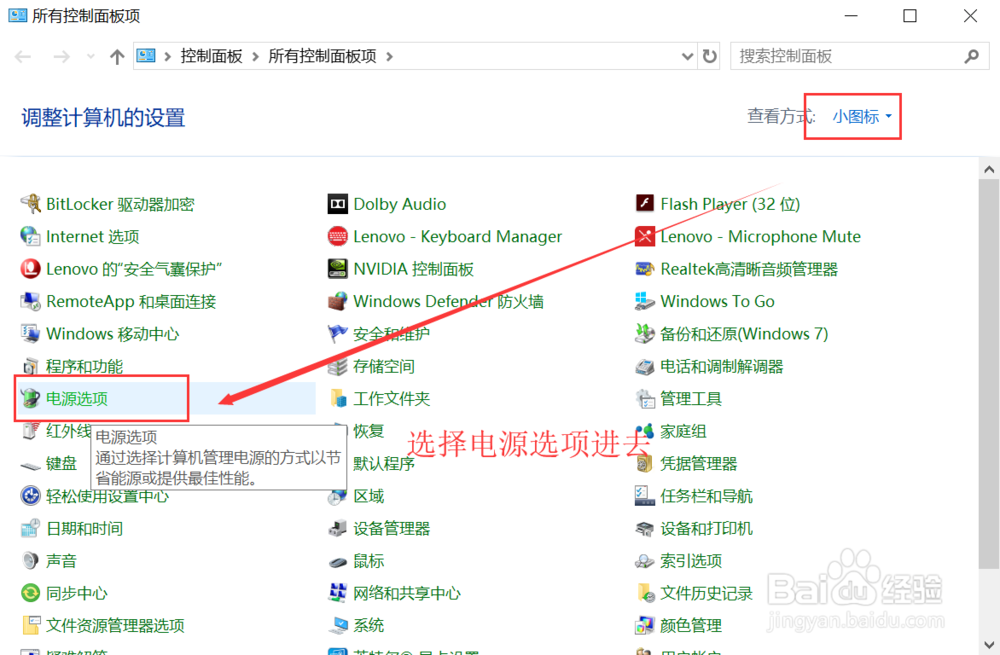This screenshot has height=655, width=1000.
Task: Click the 控制面板 breadcrumb
Action: 212,56
